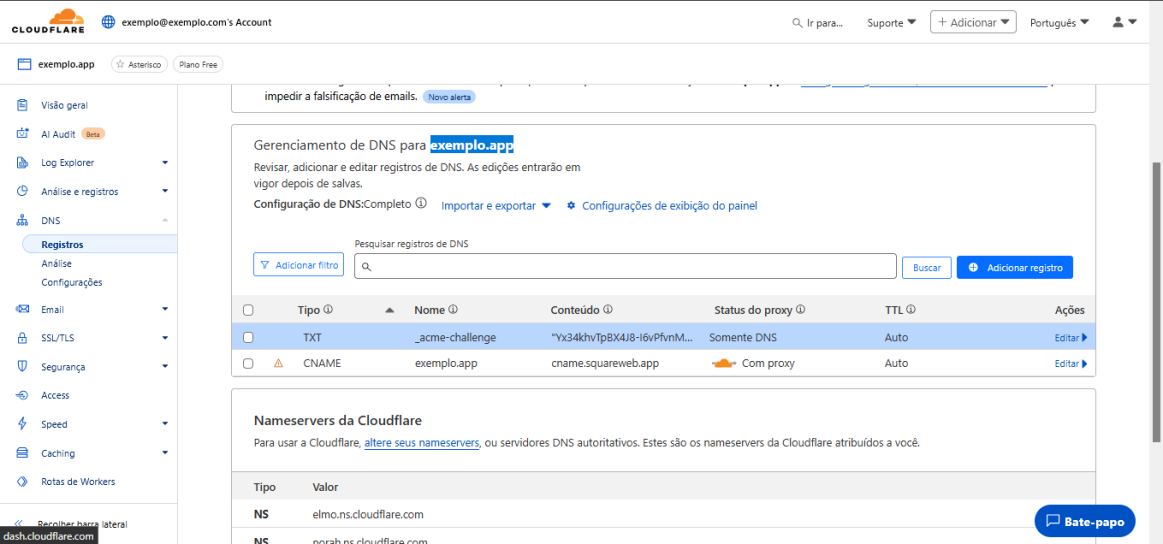Sort records by Tipo arrow

pyautogui.click(x=390, y=310)
